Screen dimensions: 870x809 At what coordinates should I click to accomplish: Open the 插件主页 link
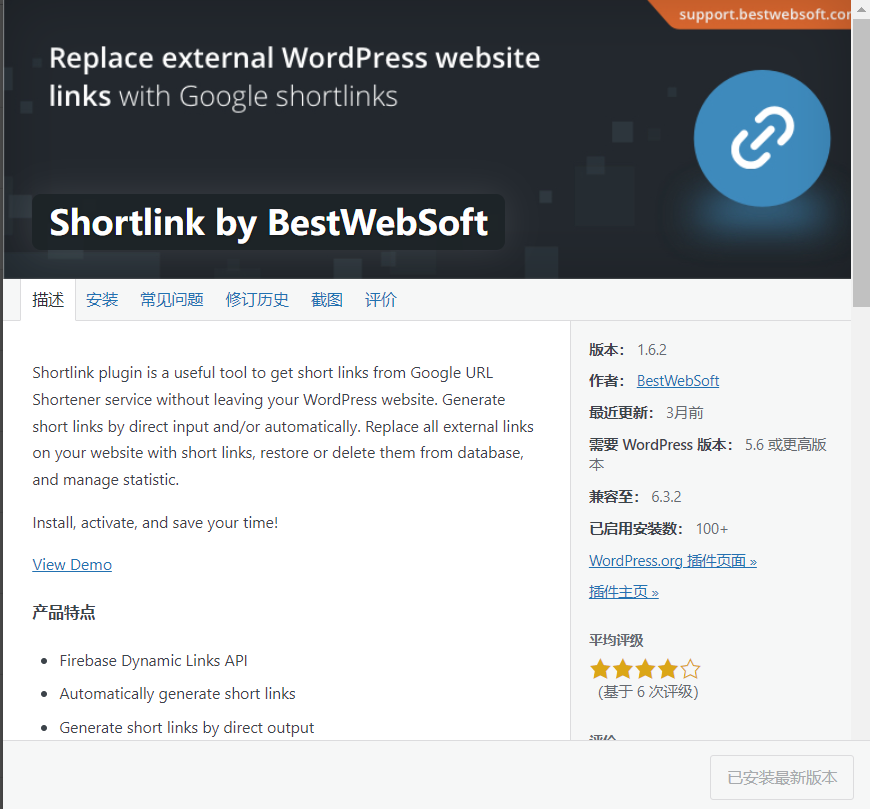[x=624, y=592]
